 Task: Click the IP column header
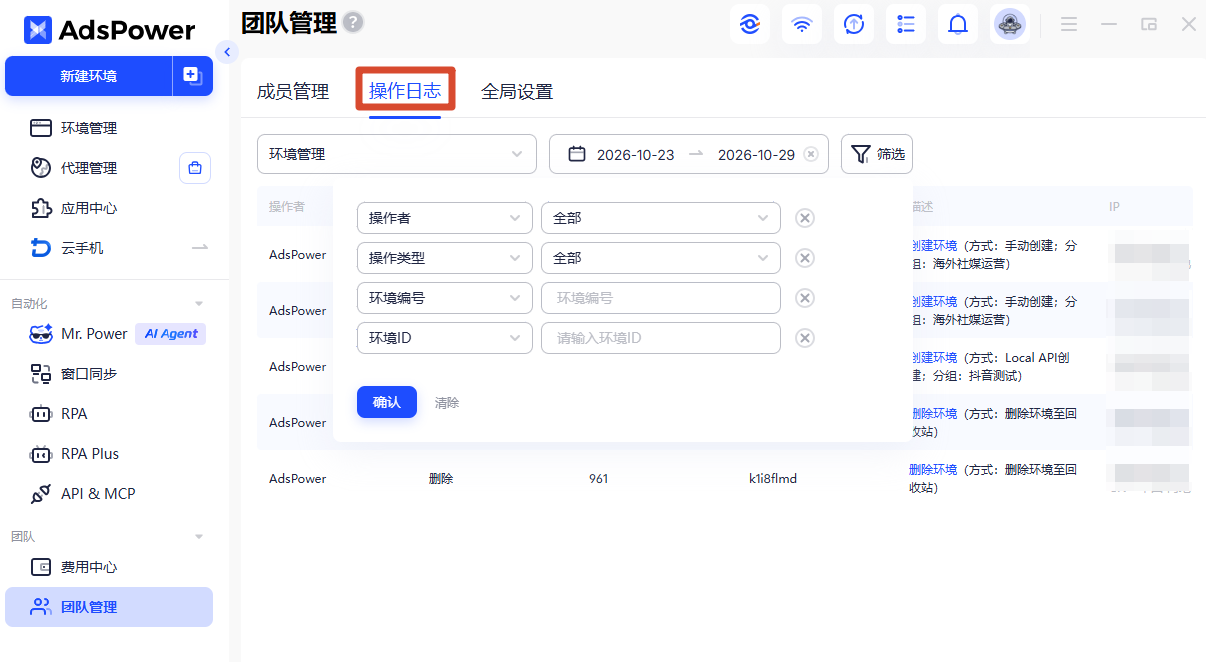click(x=1115, y=207)
